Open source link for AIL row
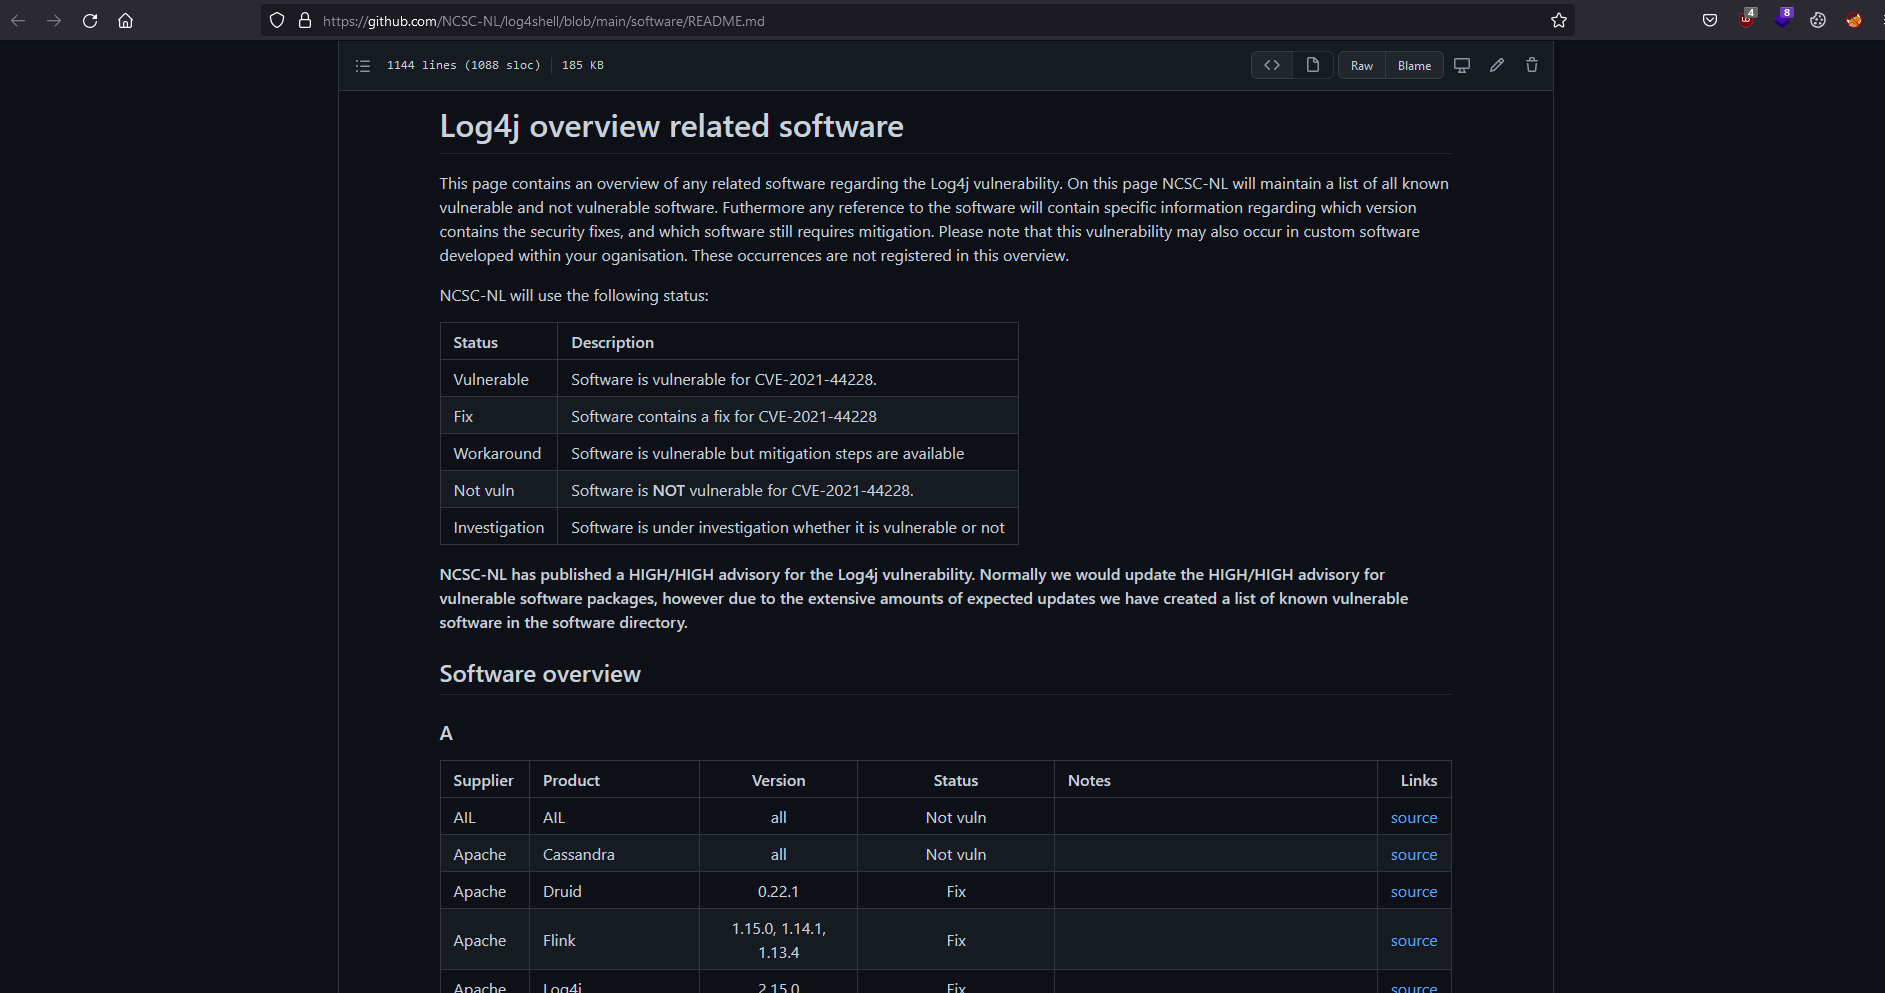The height and width of the screenshot is (993, 1885). (x=1414, y=818)
